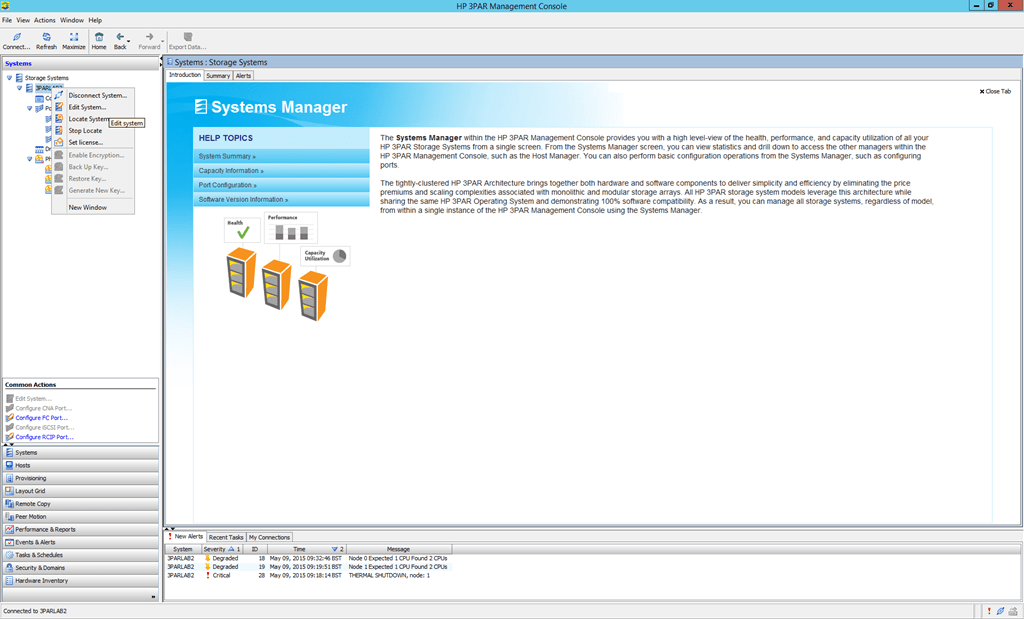Open the Layout Grid pane
1024x619 pixels.
pyautogui.click(x=80, y=491)
